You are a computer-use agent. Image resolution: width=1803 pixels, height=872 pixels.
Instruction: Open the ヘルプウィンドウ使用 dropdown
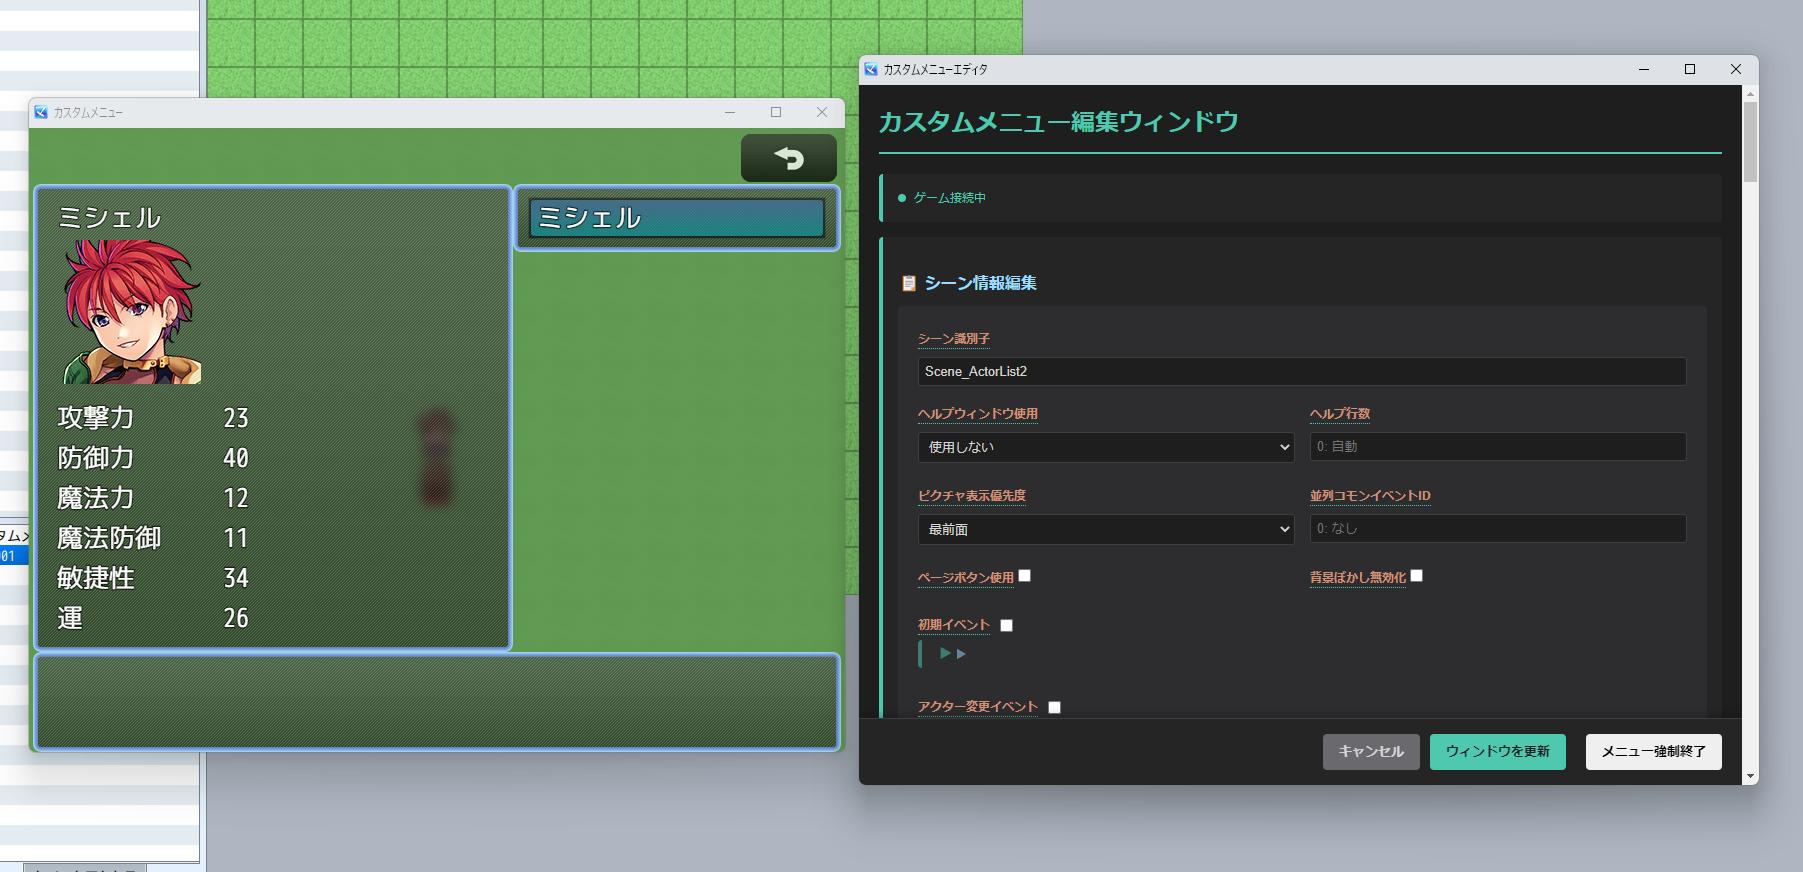point(1105,447)
